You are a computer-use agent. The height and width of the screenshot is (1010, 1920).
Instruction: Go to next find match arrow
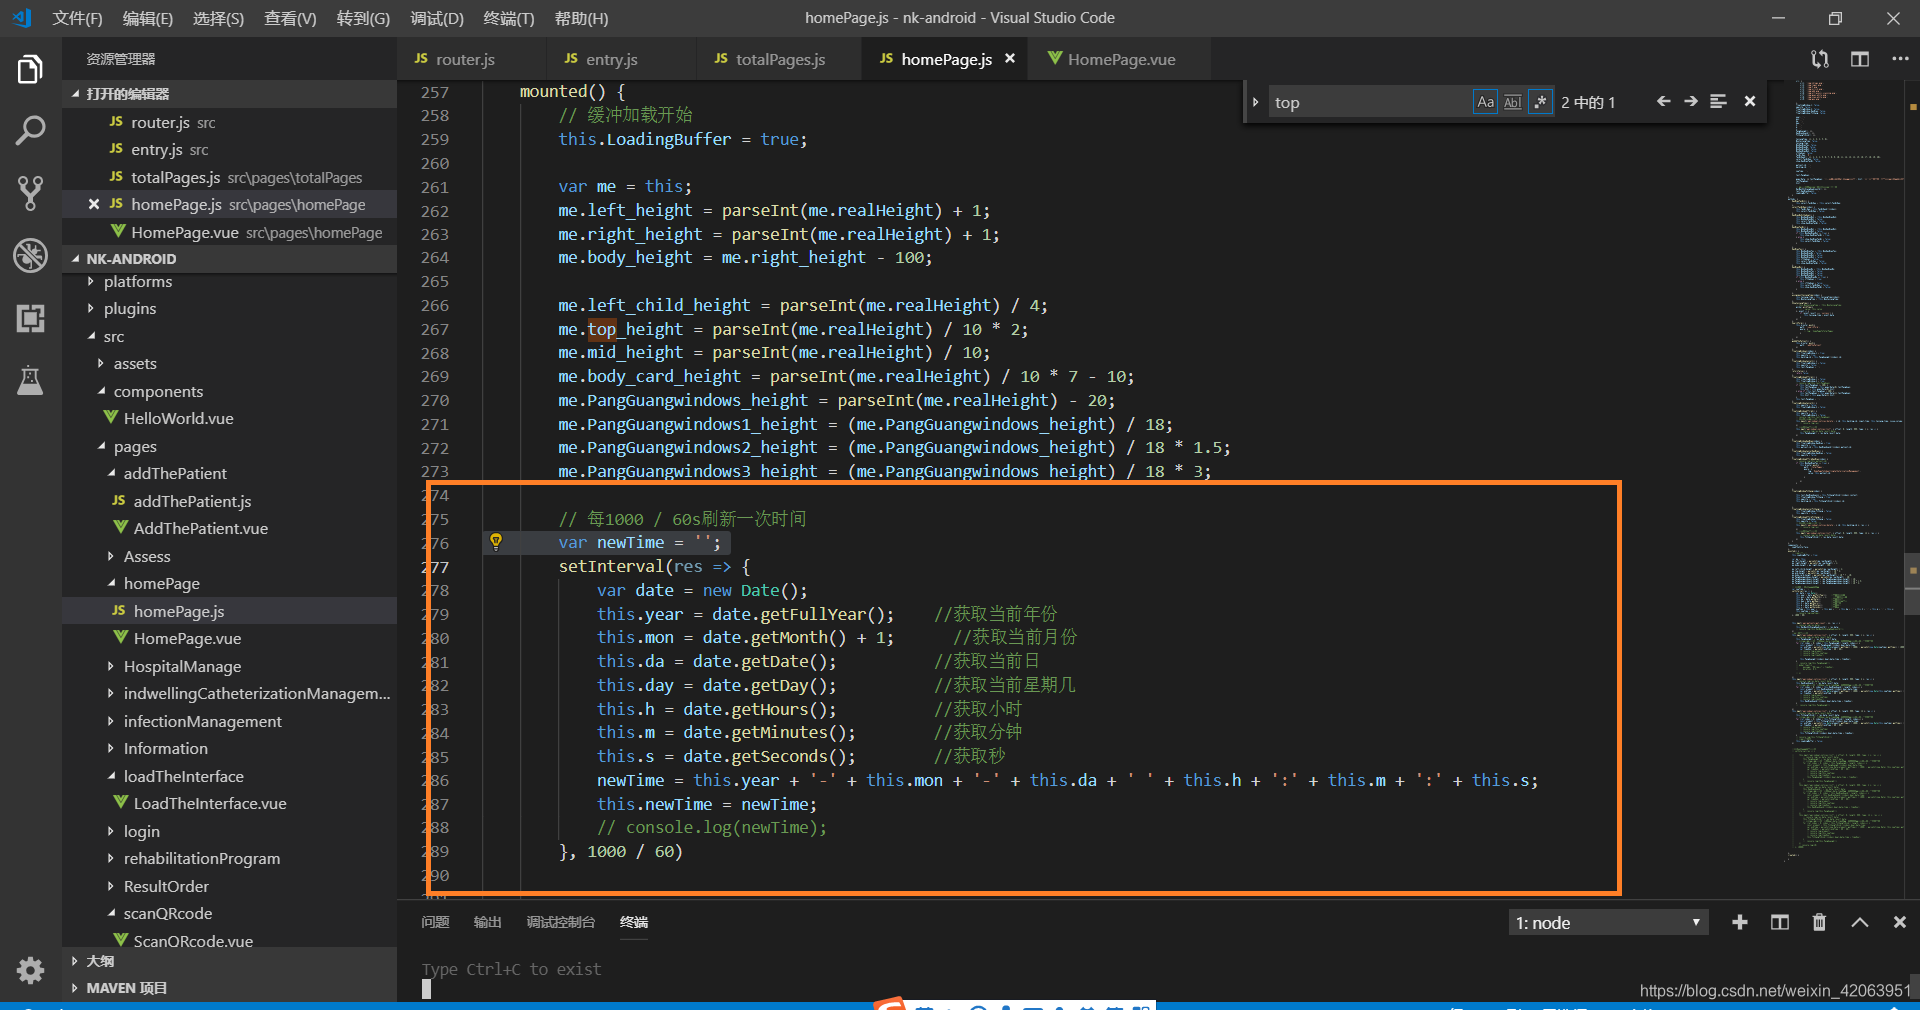coord(1690,101)
